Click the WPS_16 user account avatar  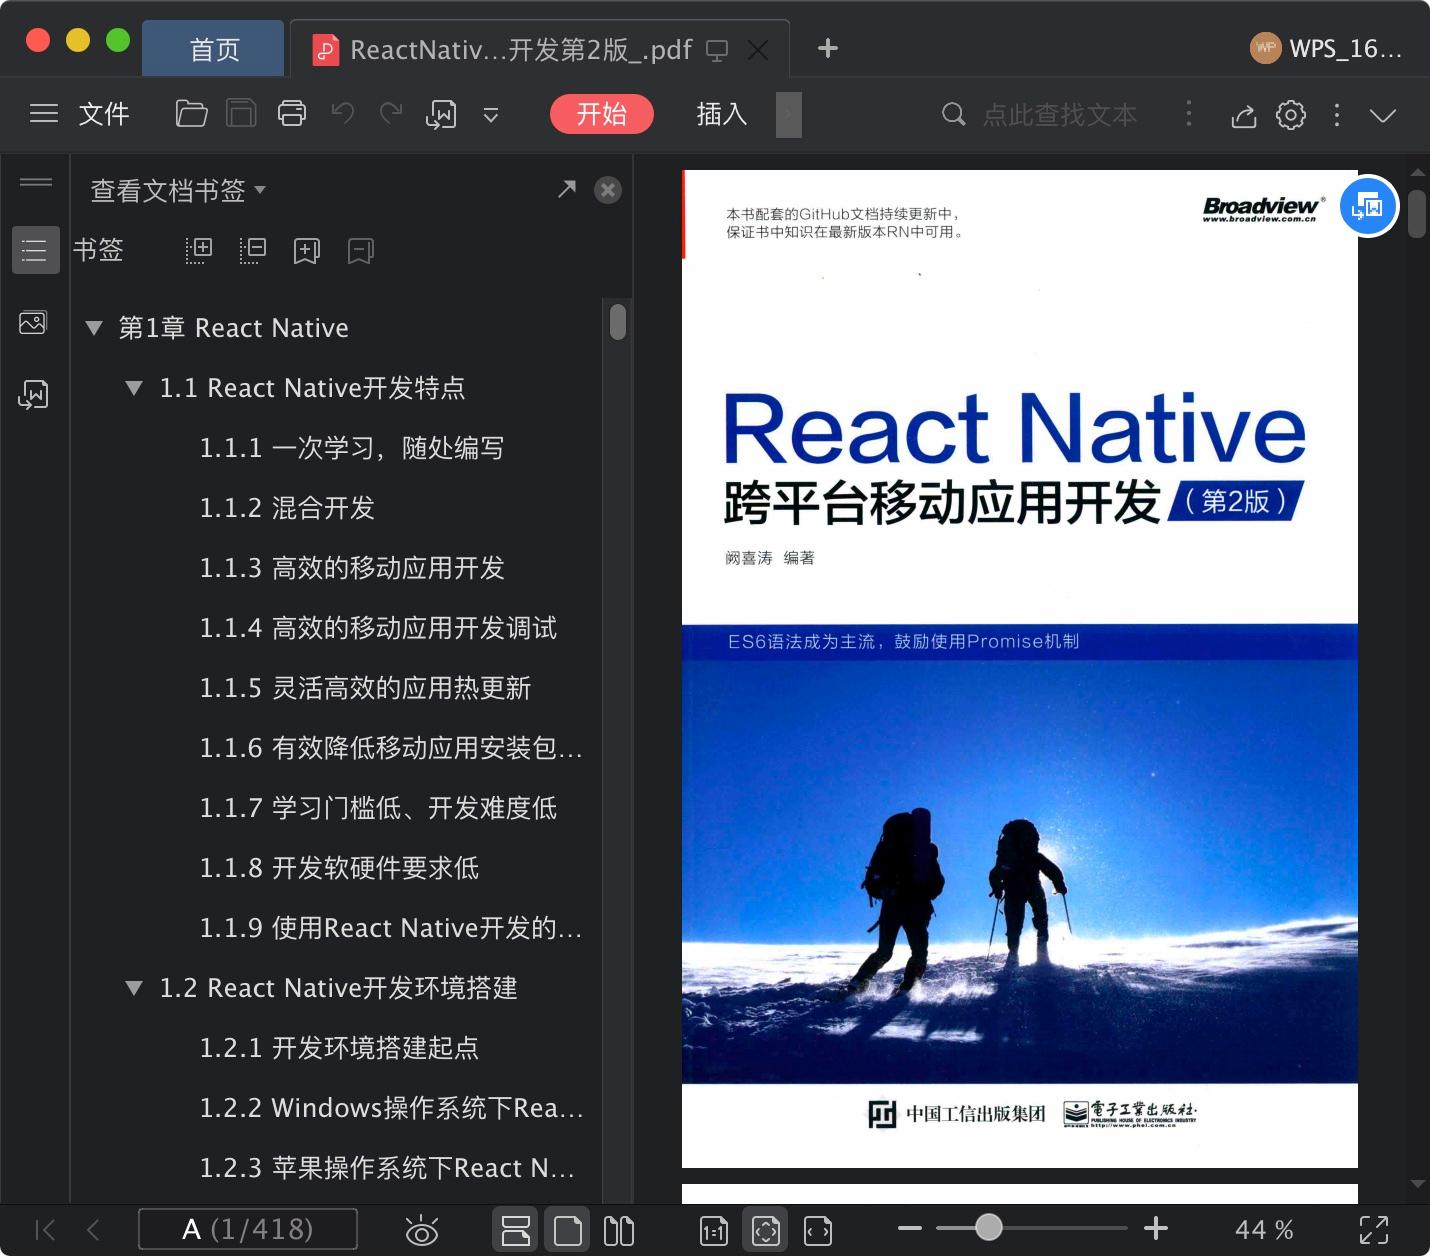click(1265, 48)
